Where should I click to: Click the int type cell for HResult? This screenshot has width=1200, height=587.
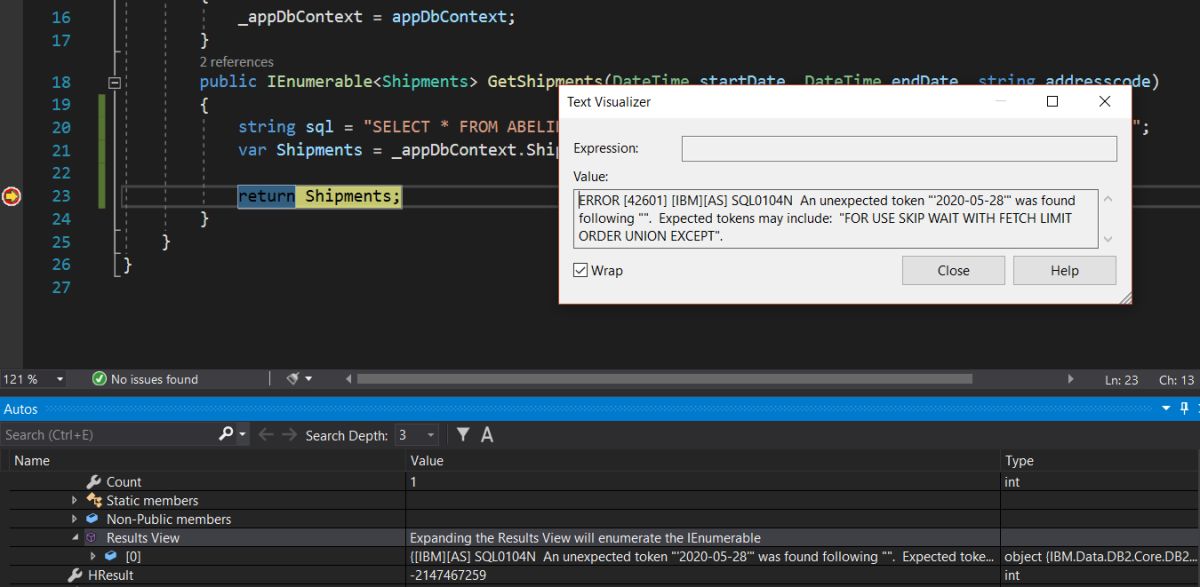point(1099,575)
